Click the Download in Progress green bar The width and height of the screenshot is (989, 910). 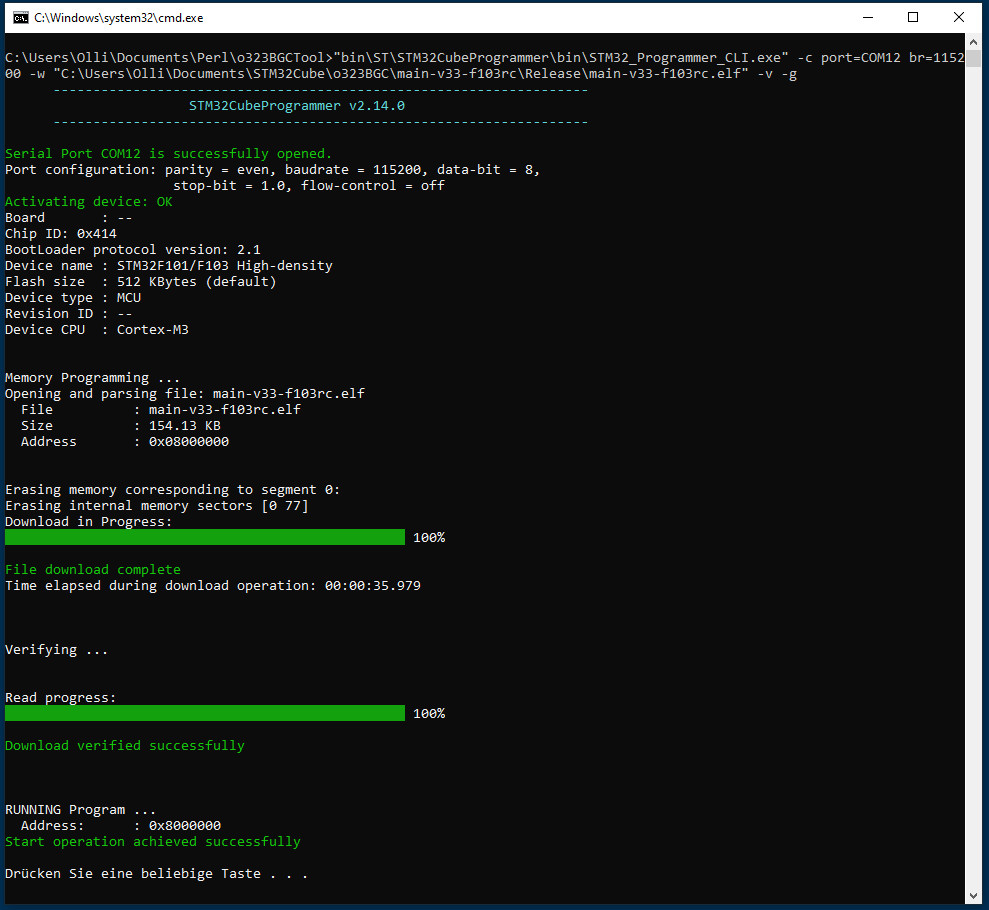coord(205,538)
